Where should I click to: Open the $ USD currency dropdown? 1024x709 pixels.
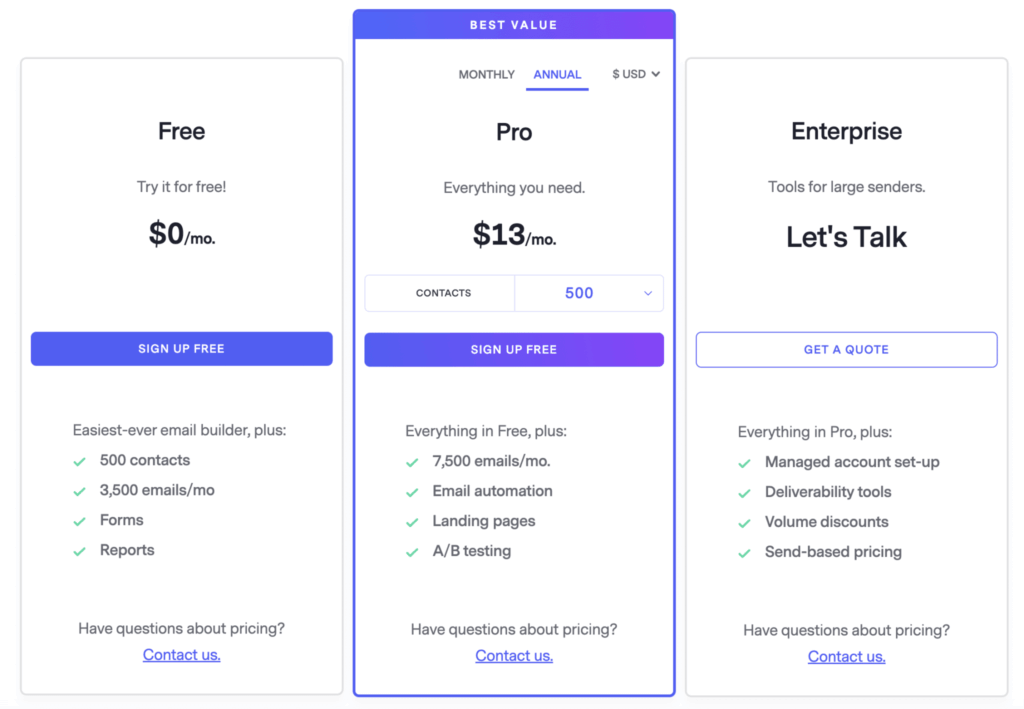[x=636, y=74]
